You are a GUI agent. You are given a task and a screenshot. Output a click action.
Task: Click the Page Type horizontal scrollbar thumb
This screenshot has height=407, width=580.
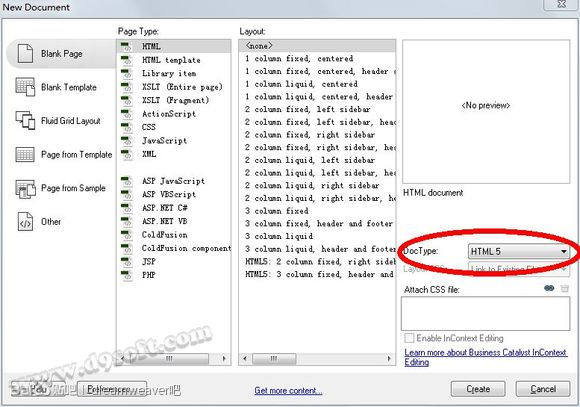click(169, 359)
